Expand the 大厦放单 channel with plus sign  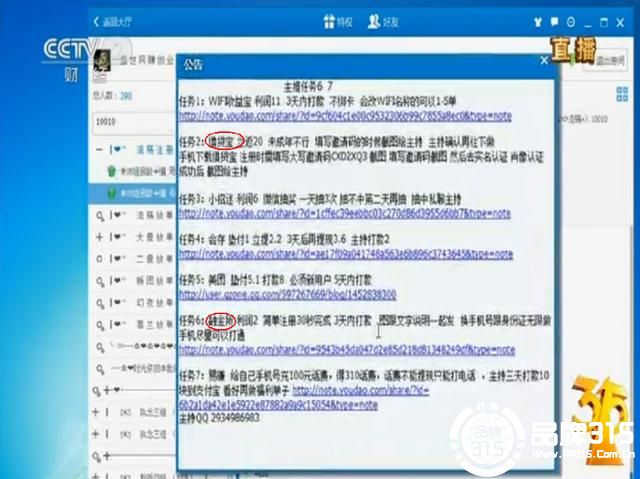click(x=99, y=237)
